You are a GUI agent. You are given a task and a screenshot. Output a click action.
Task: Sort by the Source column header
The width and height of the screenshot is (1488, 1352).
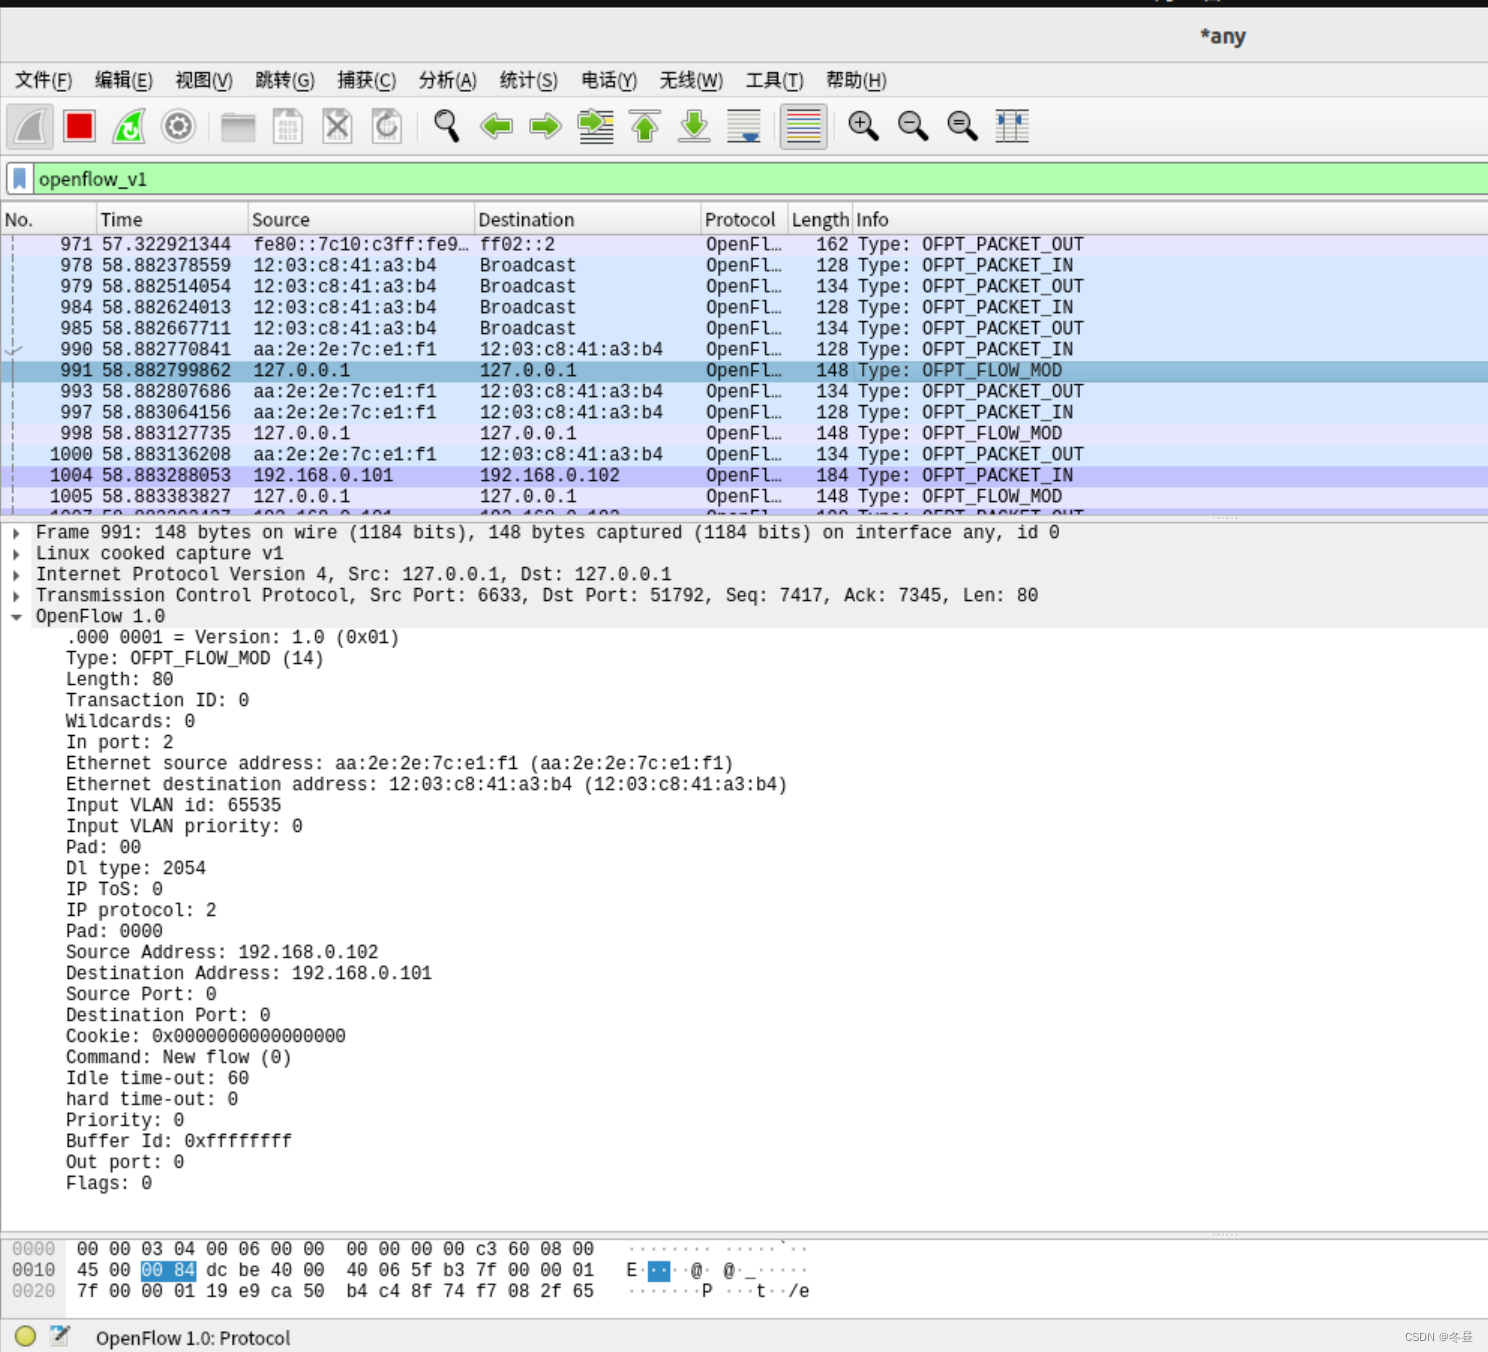click(x=361, y=219)
